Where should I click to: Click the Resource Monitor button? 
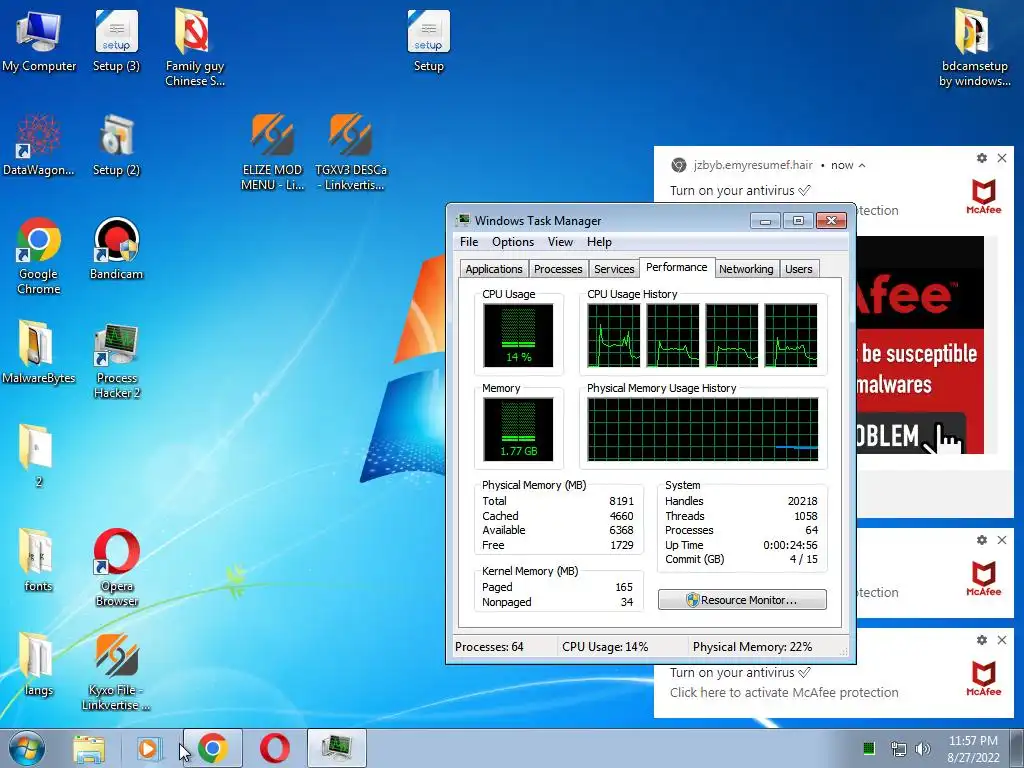coord(742,600)
